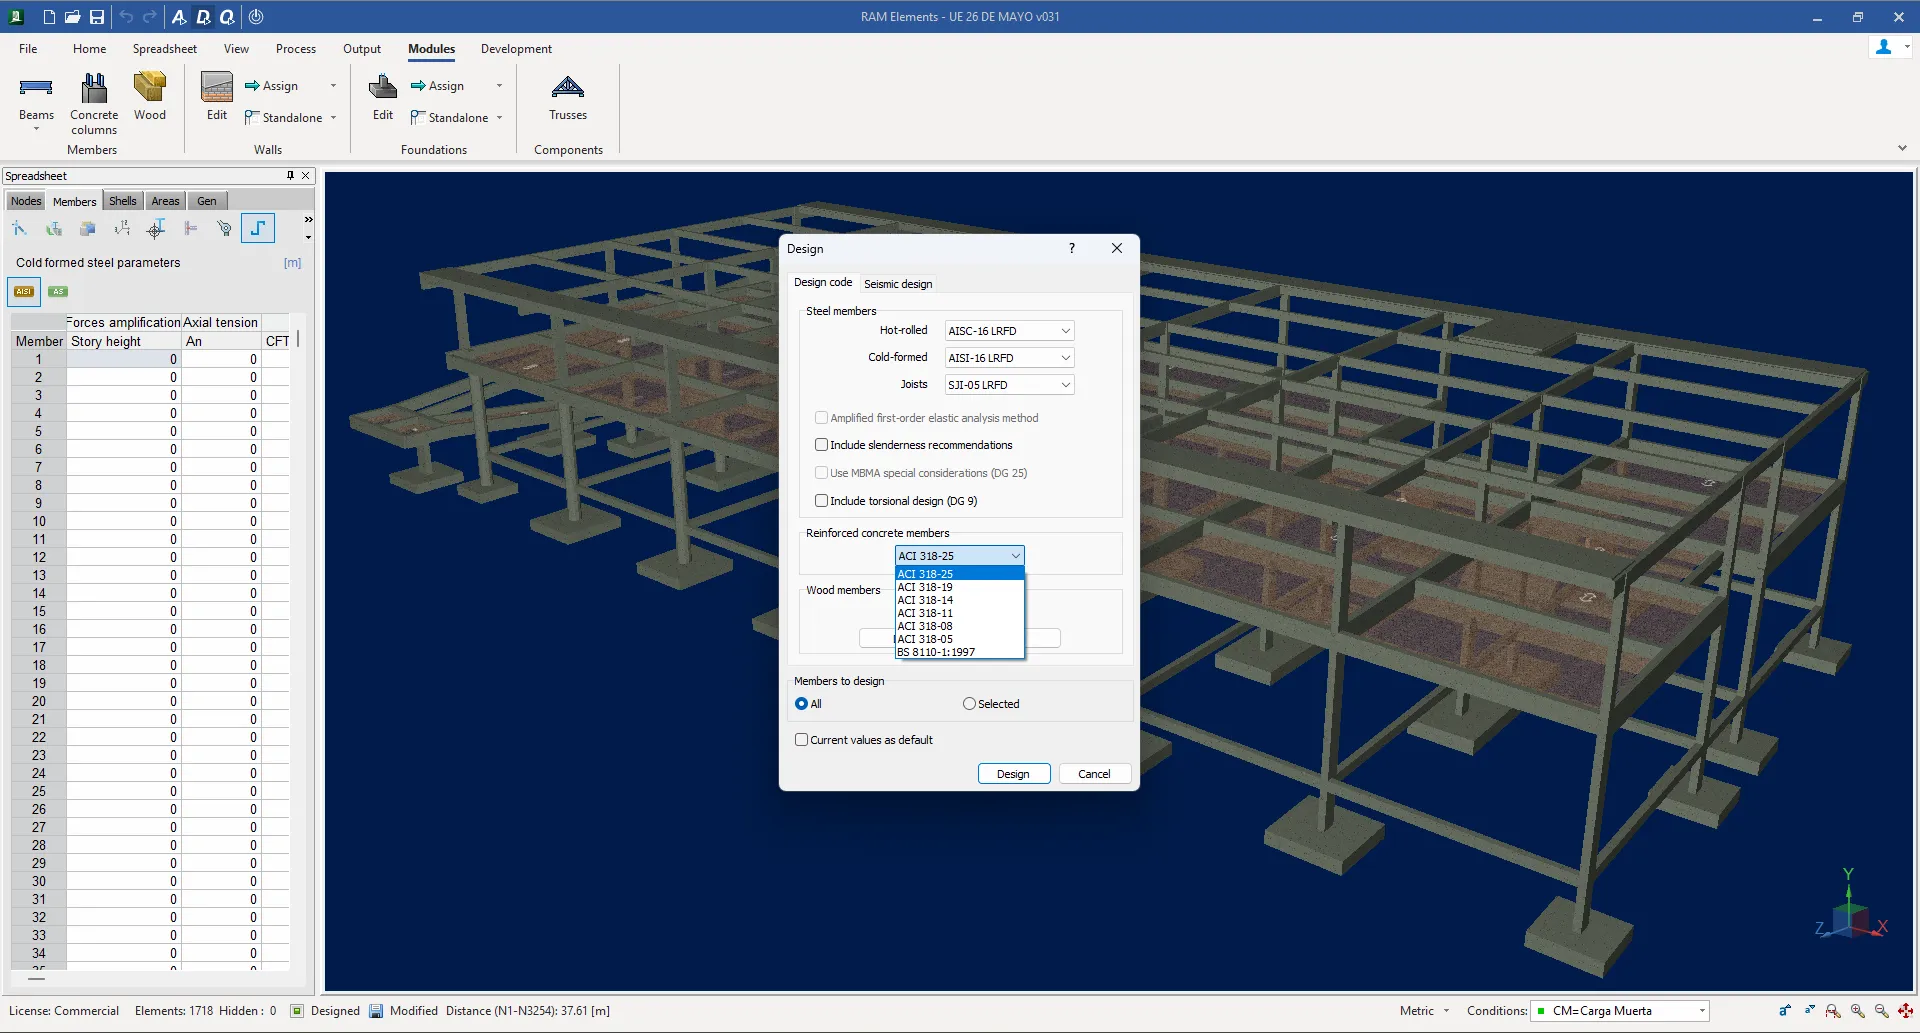
Task: Choose the Selected members radio button
Action: [x=969, y=704]
